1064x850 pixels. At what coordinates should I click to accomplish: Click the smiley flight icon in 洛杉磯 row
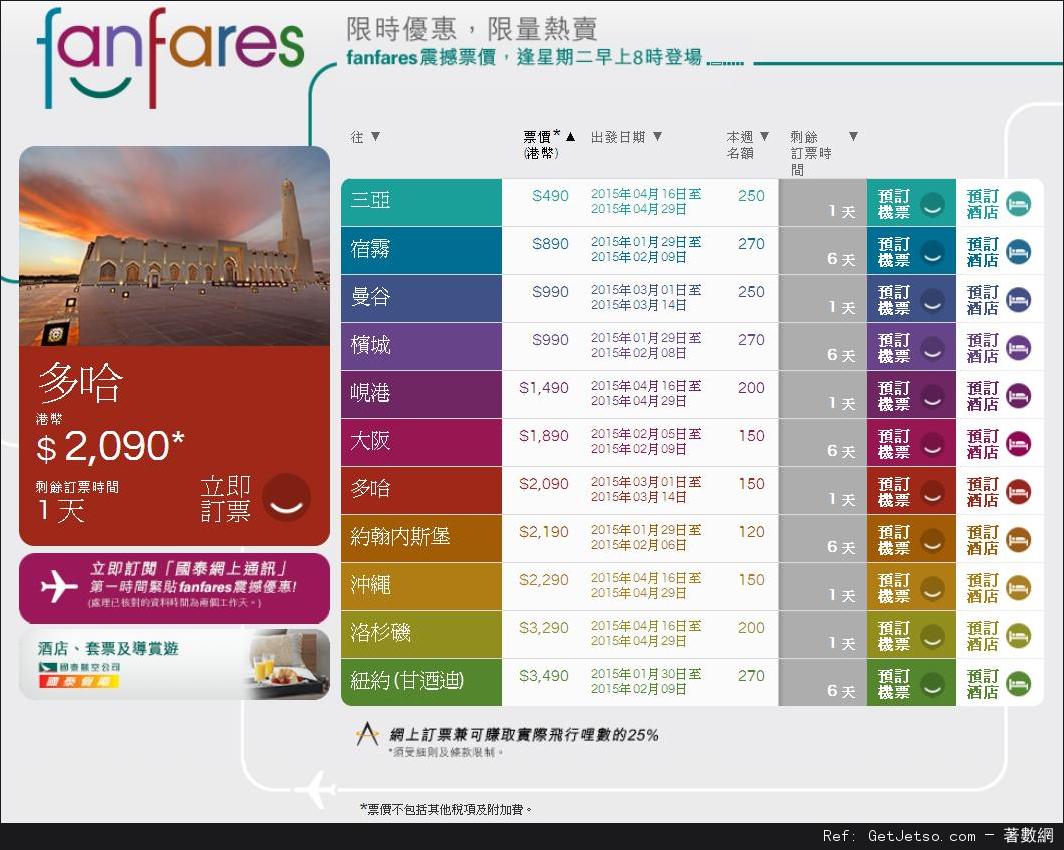(932, 636)
